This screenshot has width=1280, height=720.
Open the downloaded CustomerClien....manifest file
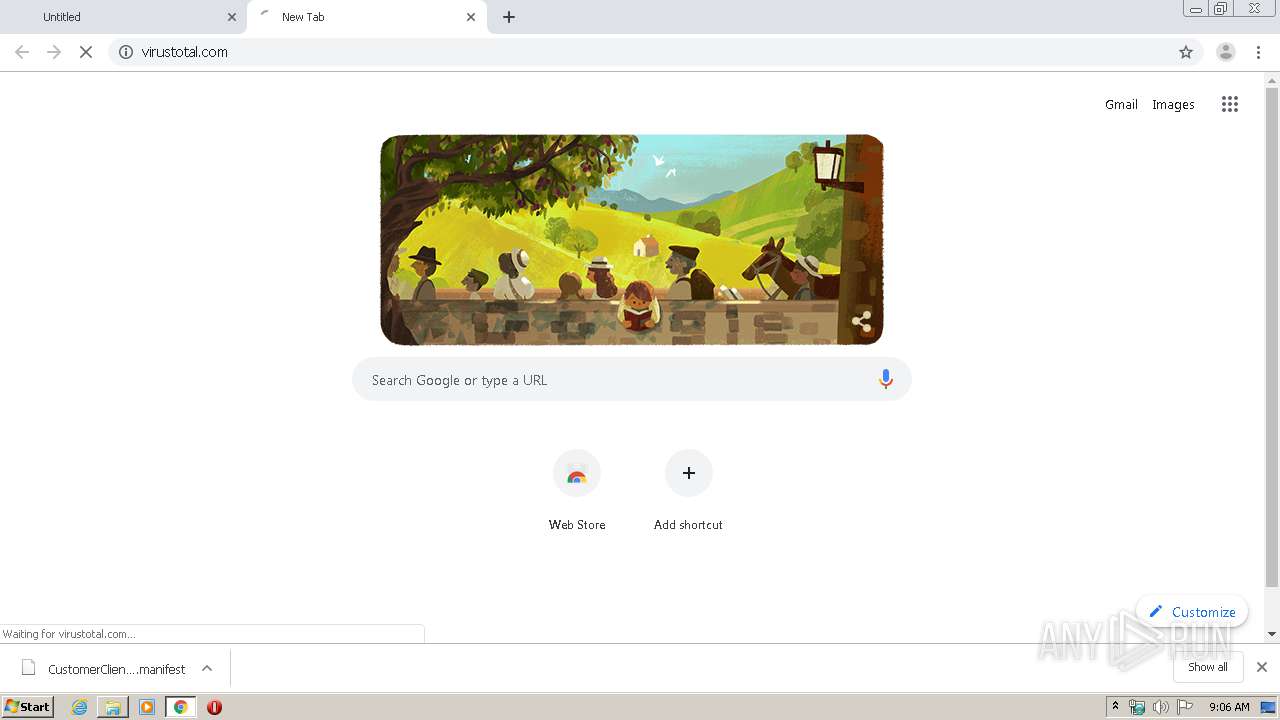105,669
